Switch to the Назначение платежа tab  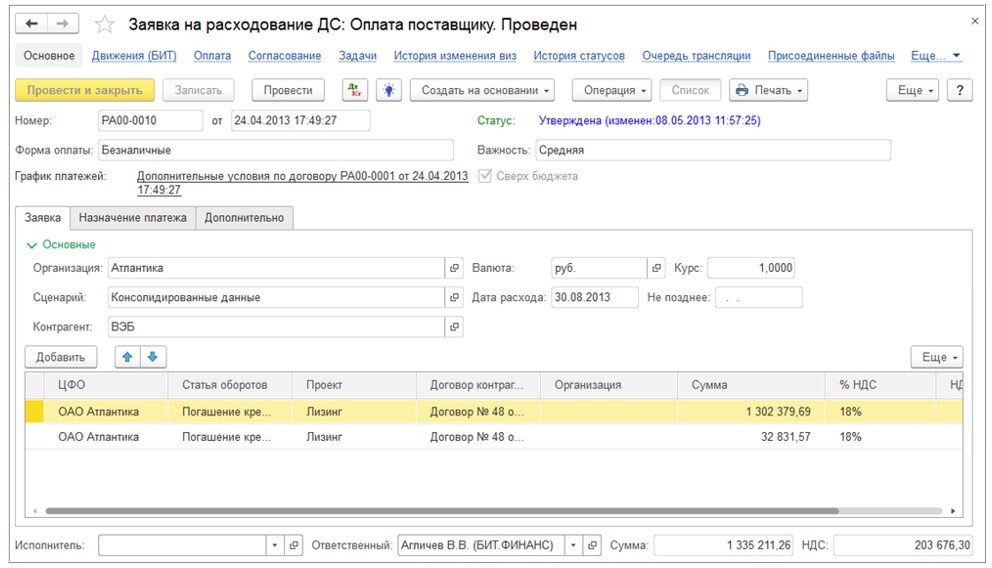[x=133, y=217]
